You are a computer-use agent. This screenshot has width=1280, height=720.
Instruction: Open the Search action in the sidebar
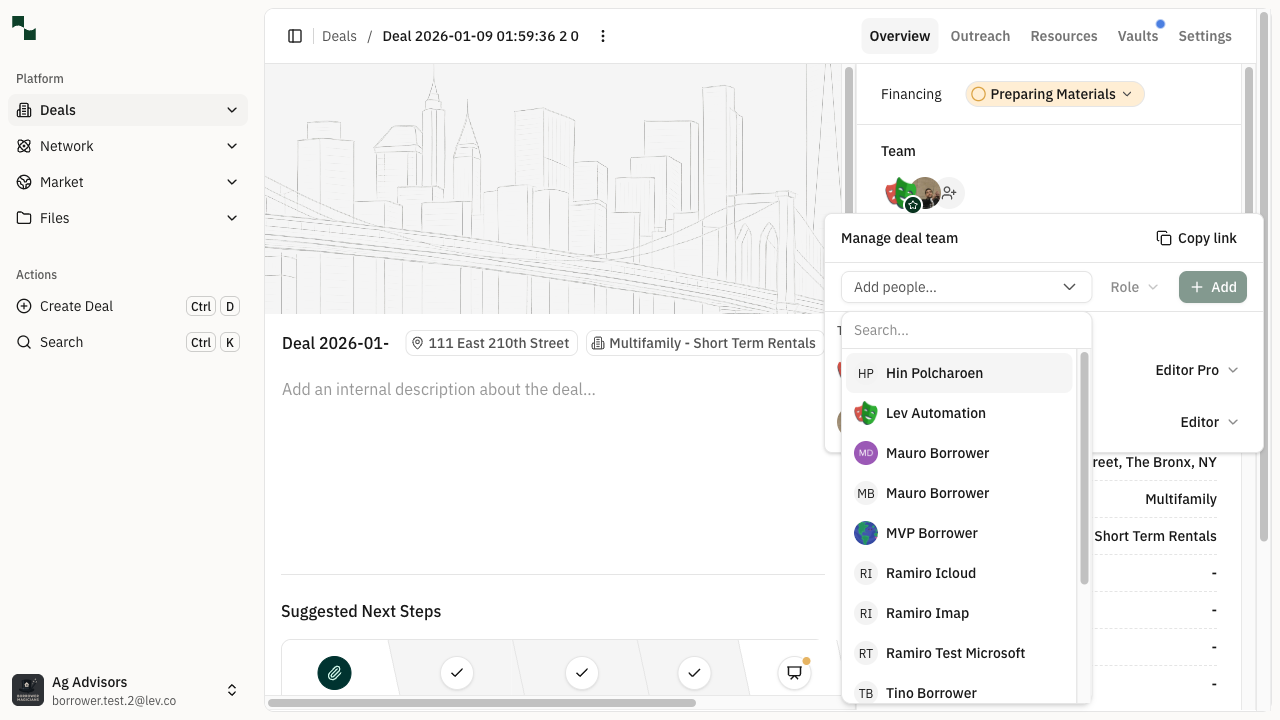click(62, 342)
